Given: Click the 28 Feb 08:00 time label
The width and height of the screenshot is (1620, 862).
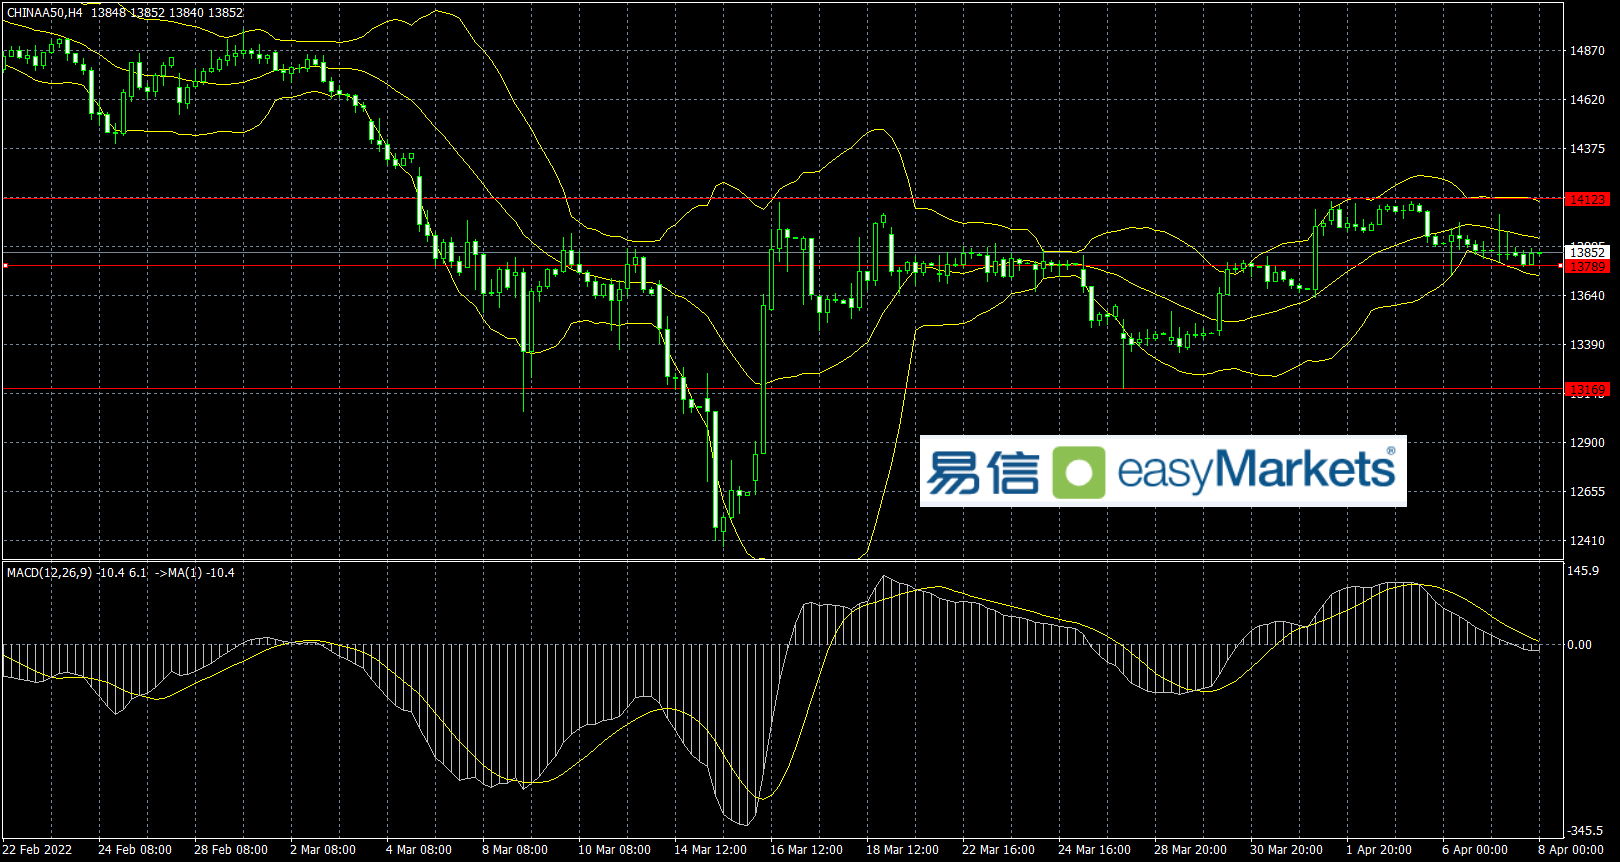Looking at the screenshot, I should click(231, 850).
